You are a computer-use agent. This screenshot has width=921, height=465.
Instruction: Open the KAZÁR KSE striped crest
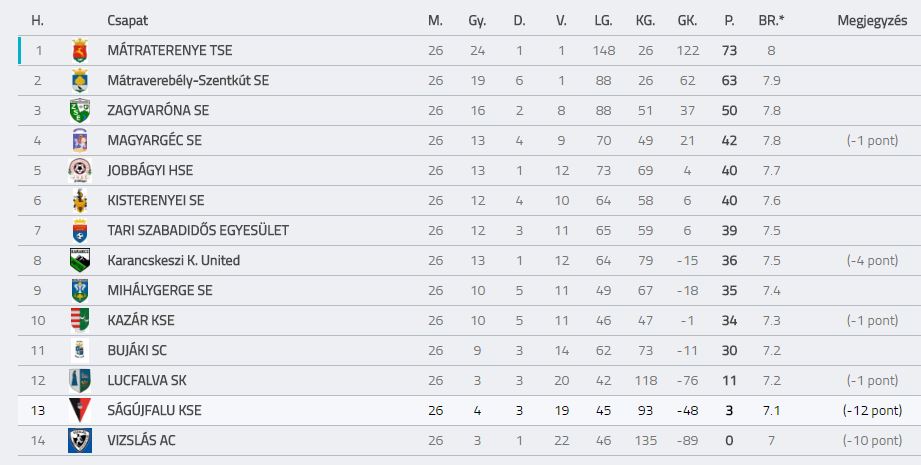80,320
